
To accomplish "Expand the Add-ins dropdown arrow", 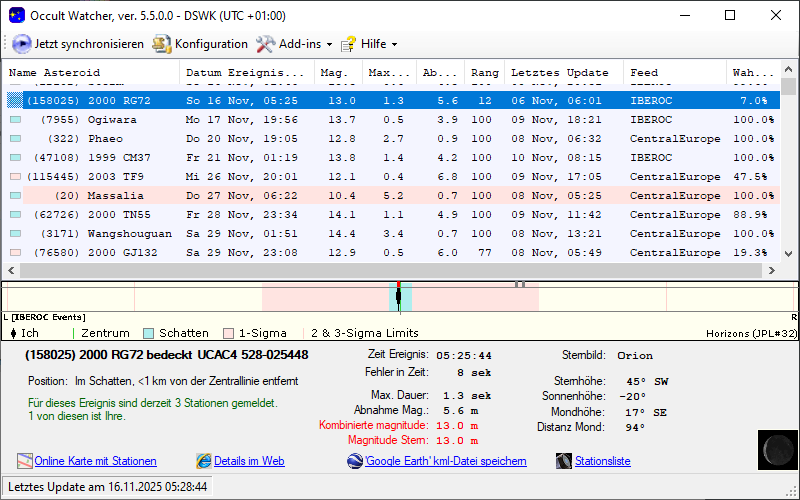I will [329, 45].
